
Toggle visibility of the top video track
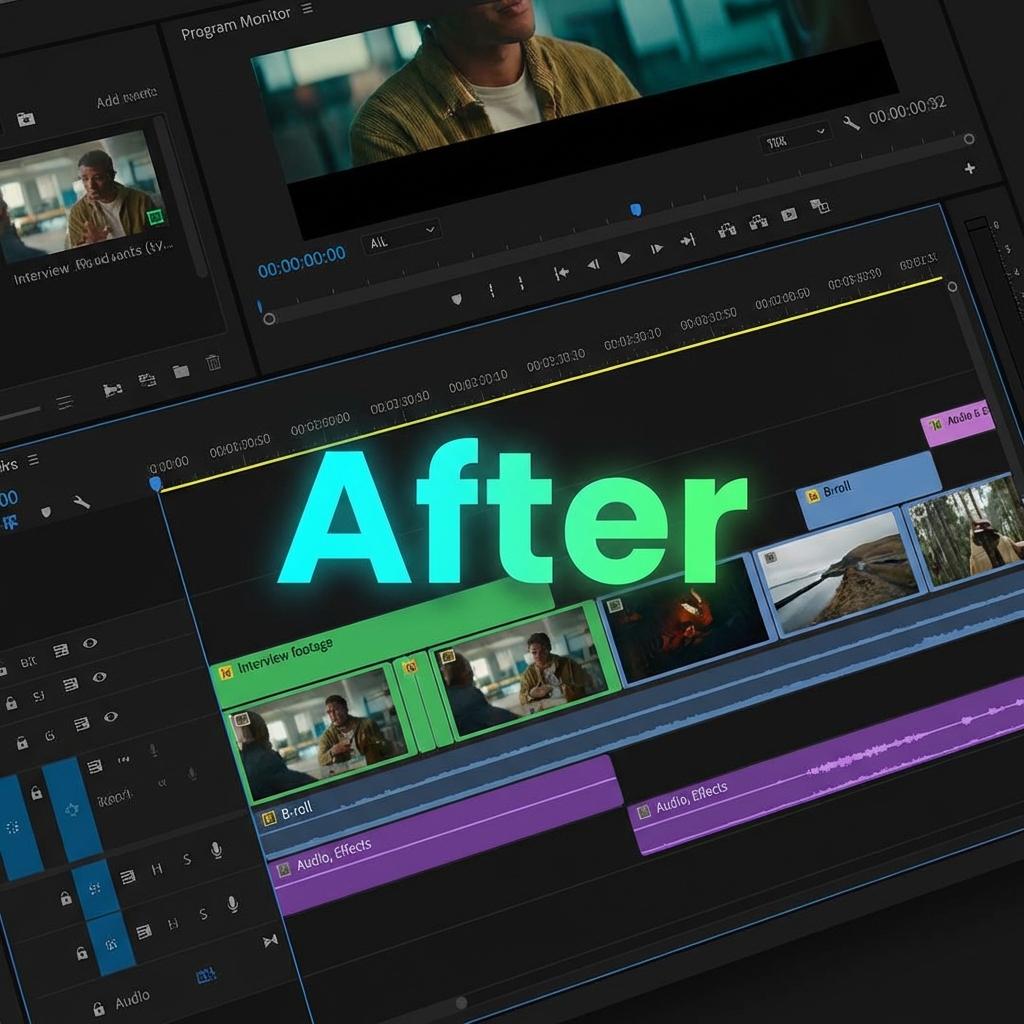point(90,641)
